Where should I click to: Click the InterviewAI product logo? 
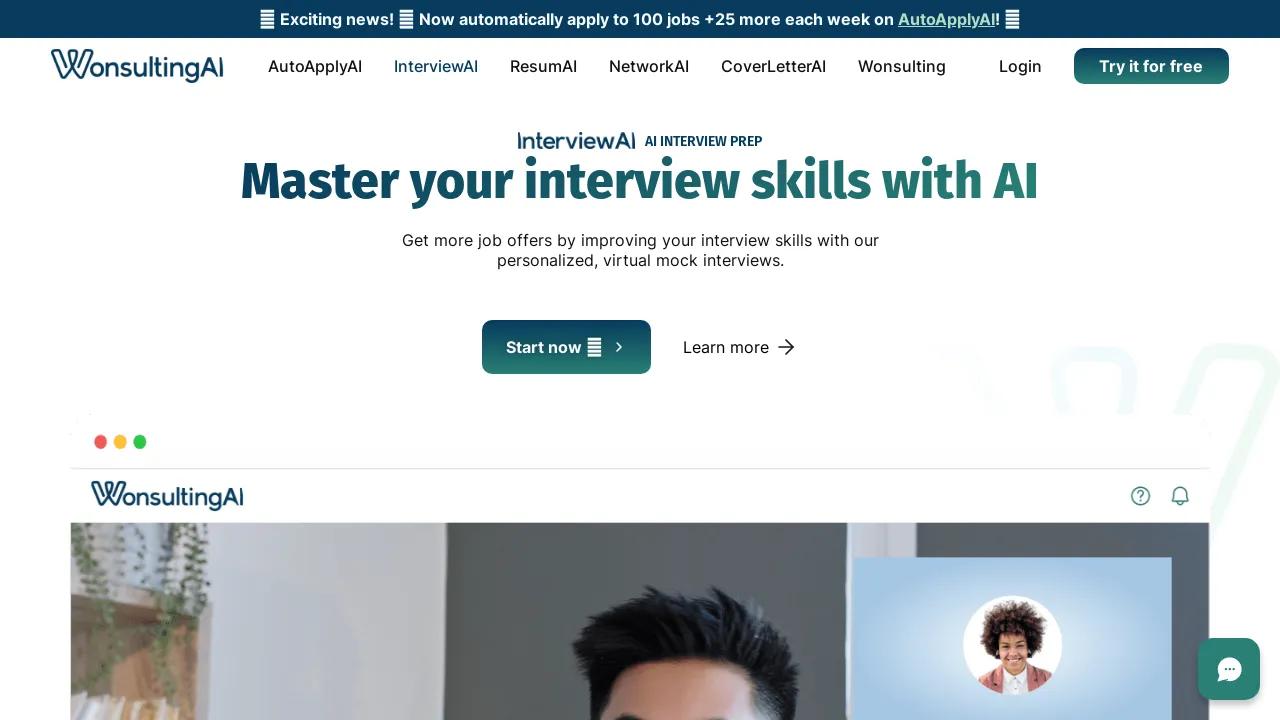(x=576, y=141)
